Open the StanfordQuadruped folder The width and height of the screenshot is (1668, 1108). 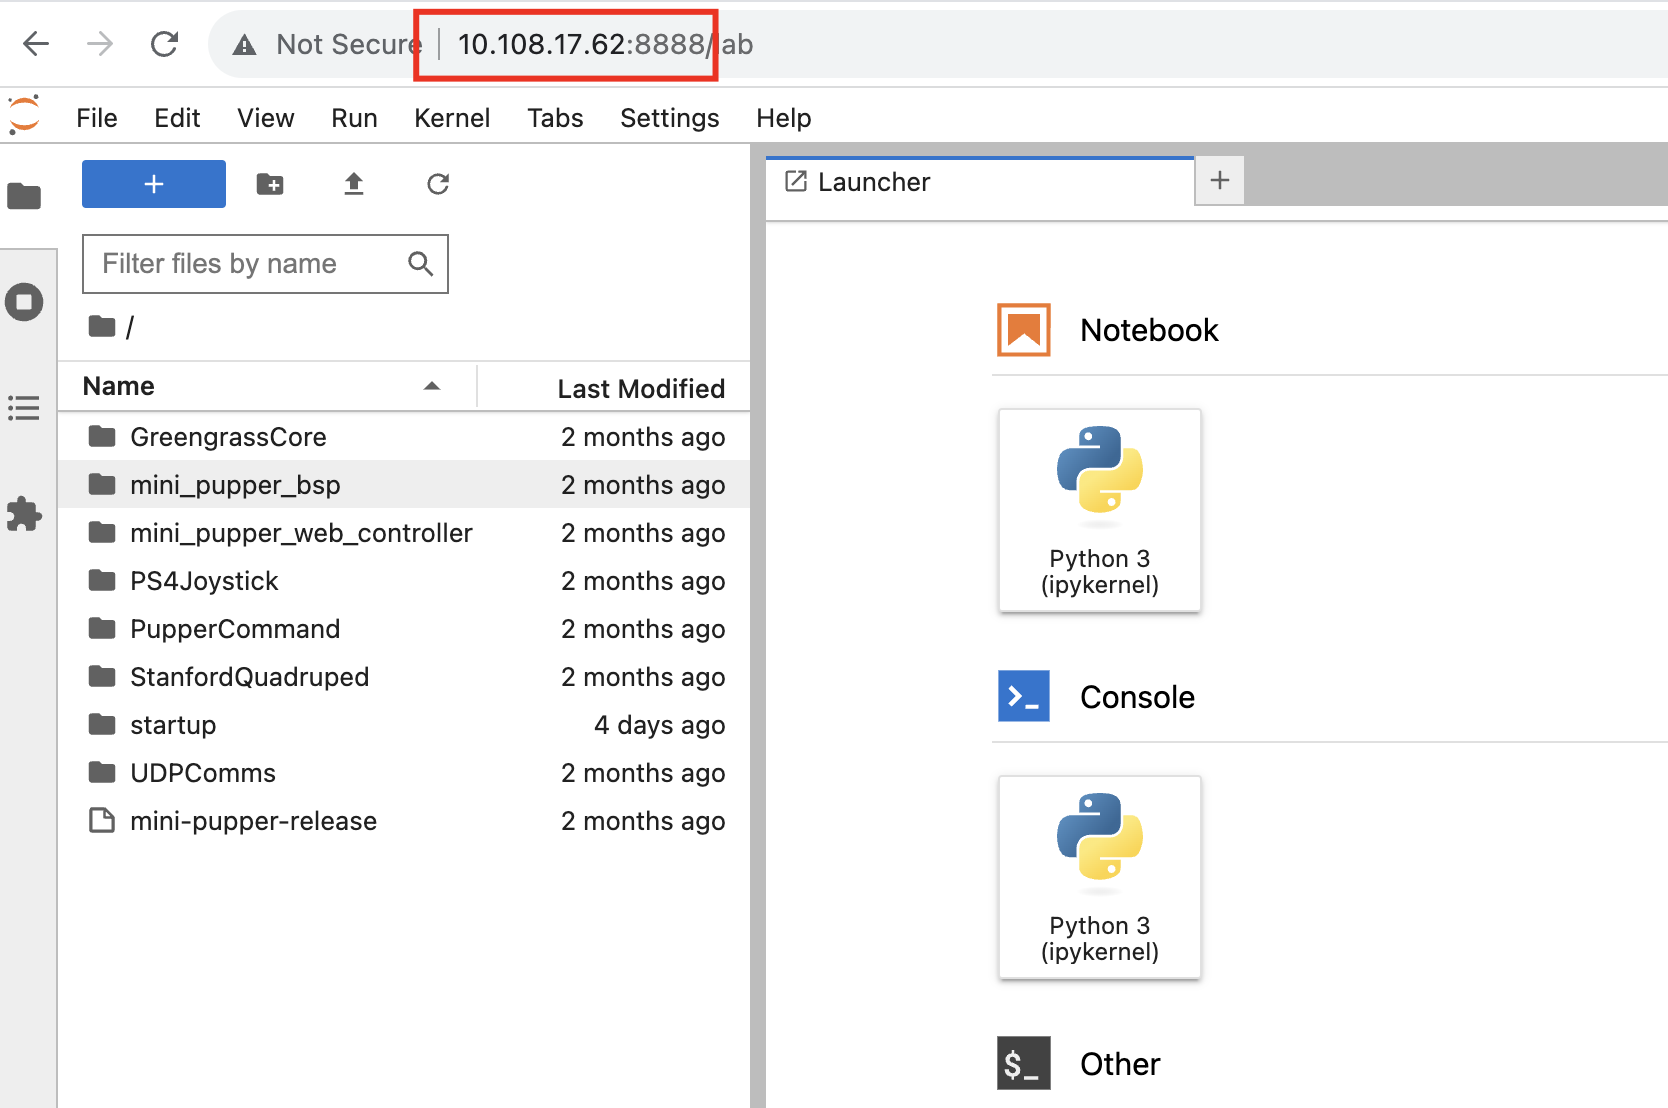click(x=249, y=677)
